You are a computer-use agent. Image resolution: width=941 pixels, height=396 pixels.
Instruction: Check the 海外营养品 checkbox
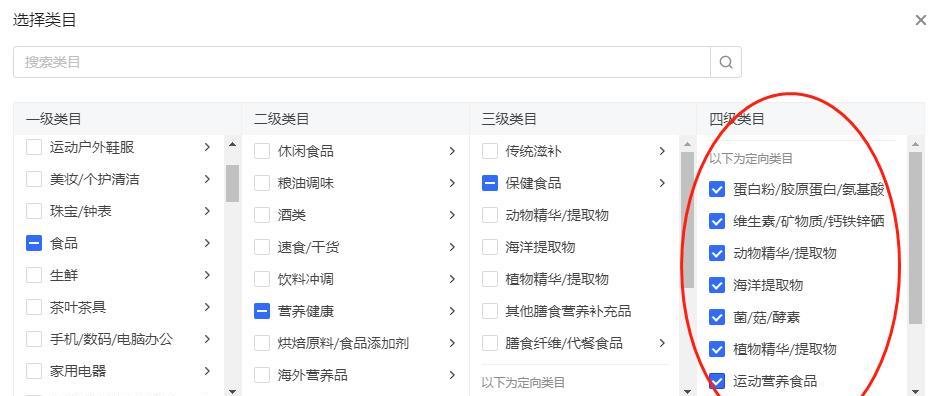262,375
